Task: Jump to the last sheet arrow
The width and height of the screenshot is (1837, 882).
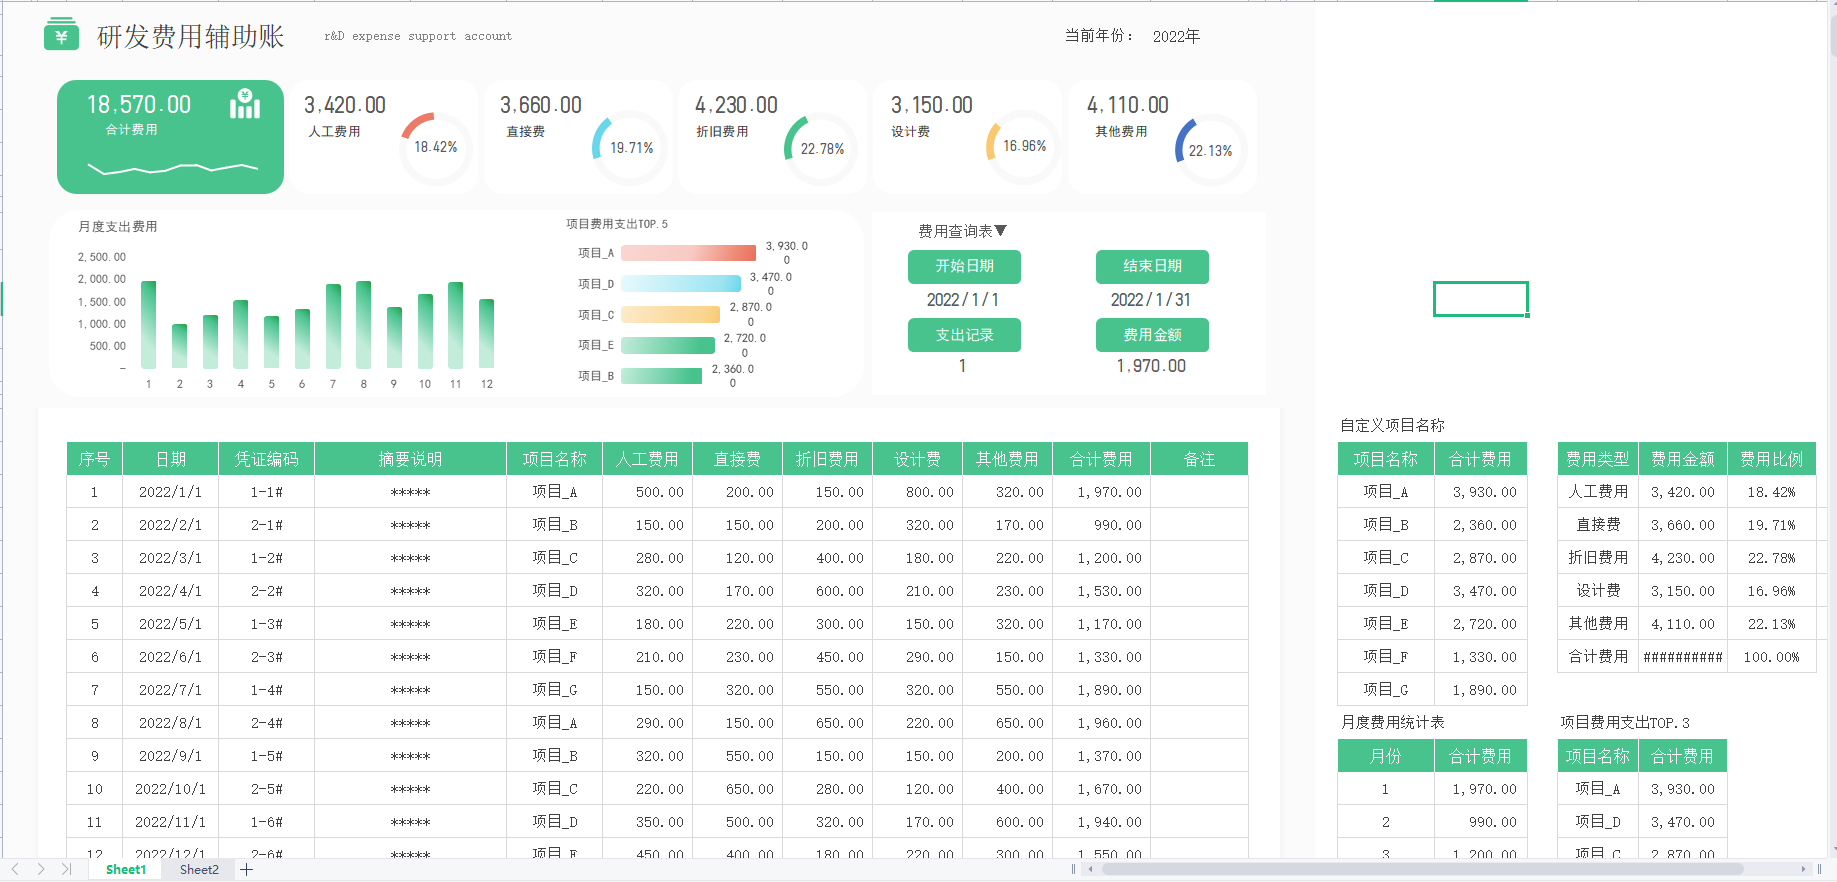Action: tap(67, 870)
